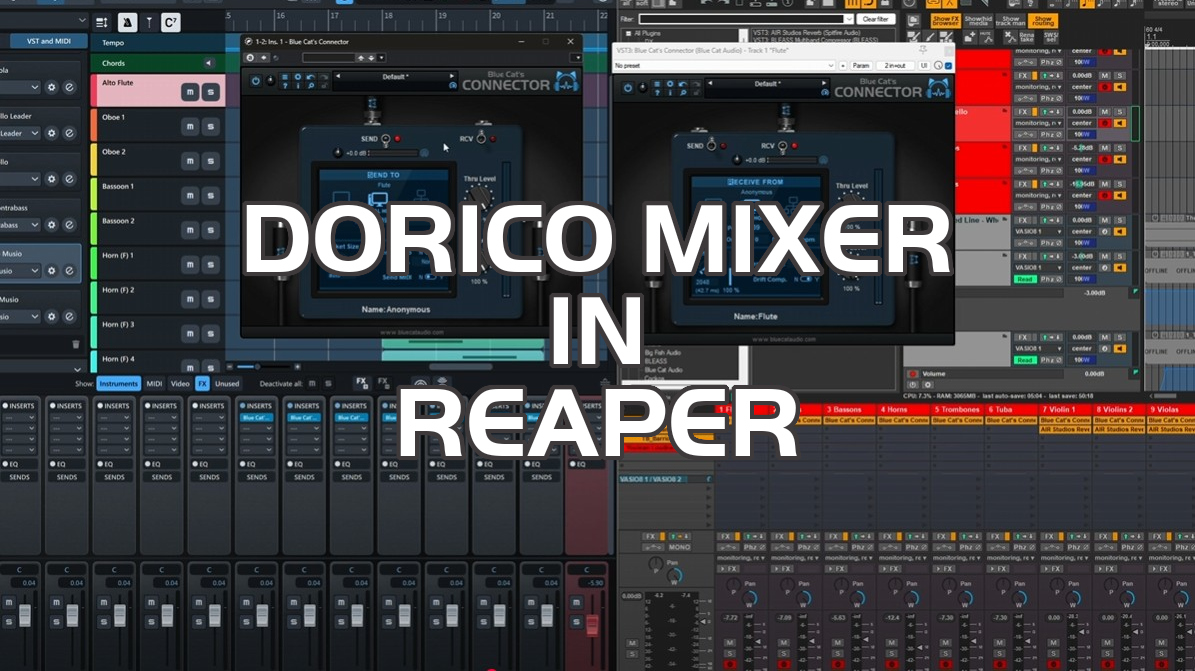Click next-preset arrow in Dorico's Connector window
The width and height of the screenshot is (1195, 671).
coord(452,76)
